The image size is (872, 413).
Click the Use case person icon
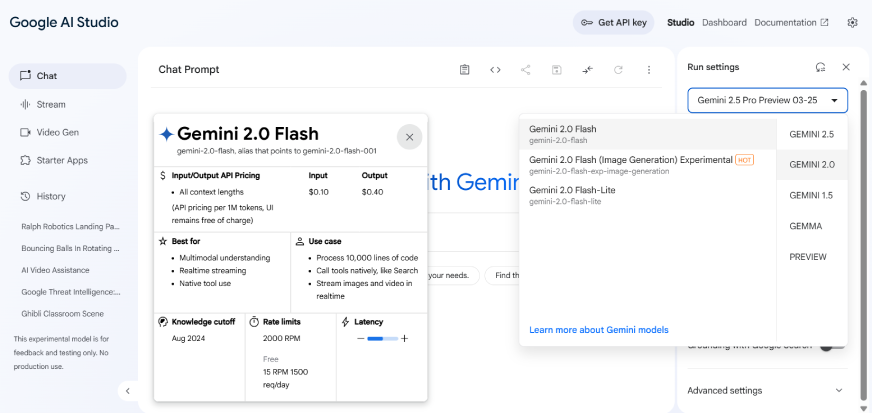coord(300,242)
